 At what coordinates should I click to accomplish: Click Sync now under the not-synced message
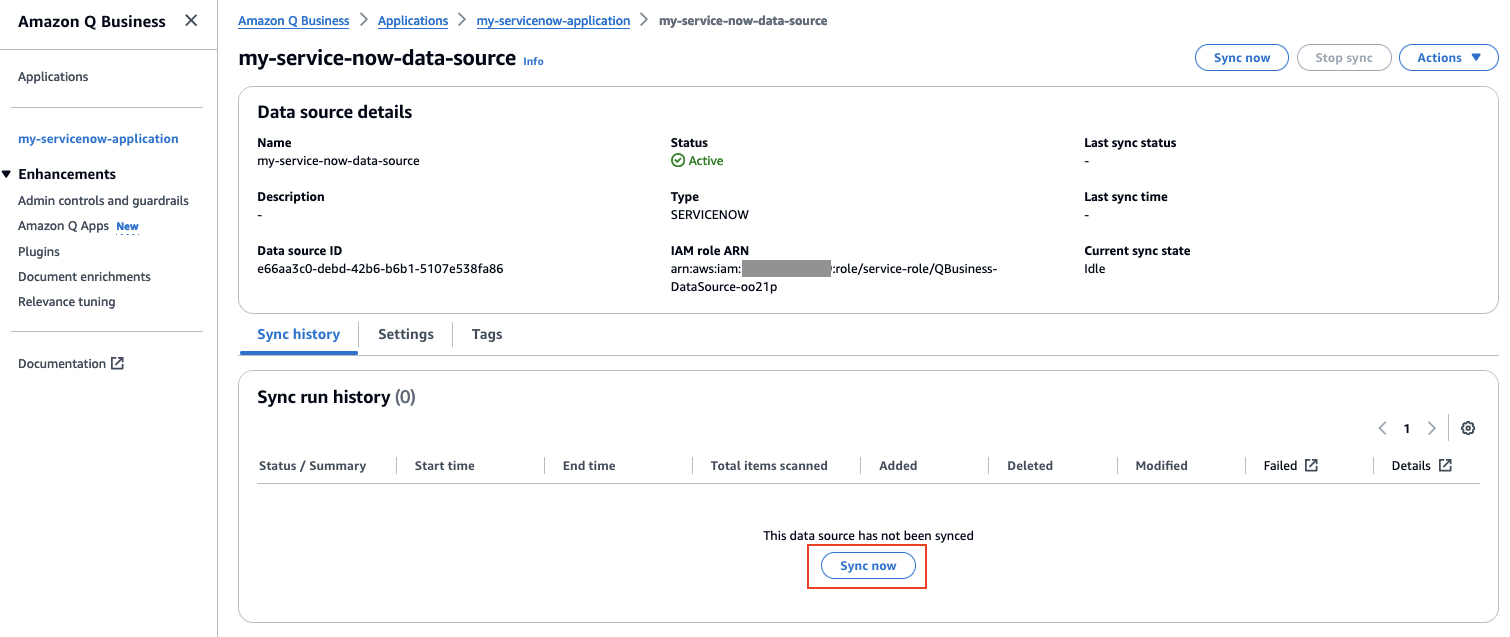868,566
